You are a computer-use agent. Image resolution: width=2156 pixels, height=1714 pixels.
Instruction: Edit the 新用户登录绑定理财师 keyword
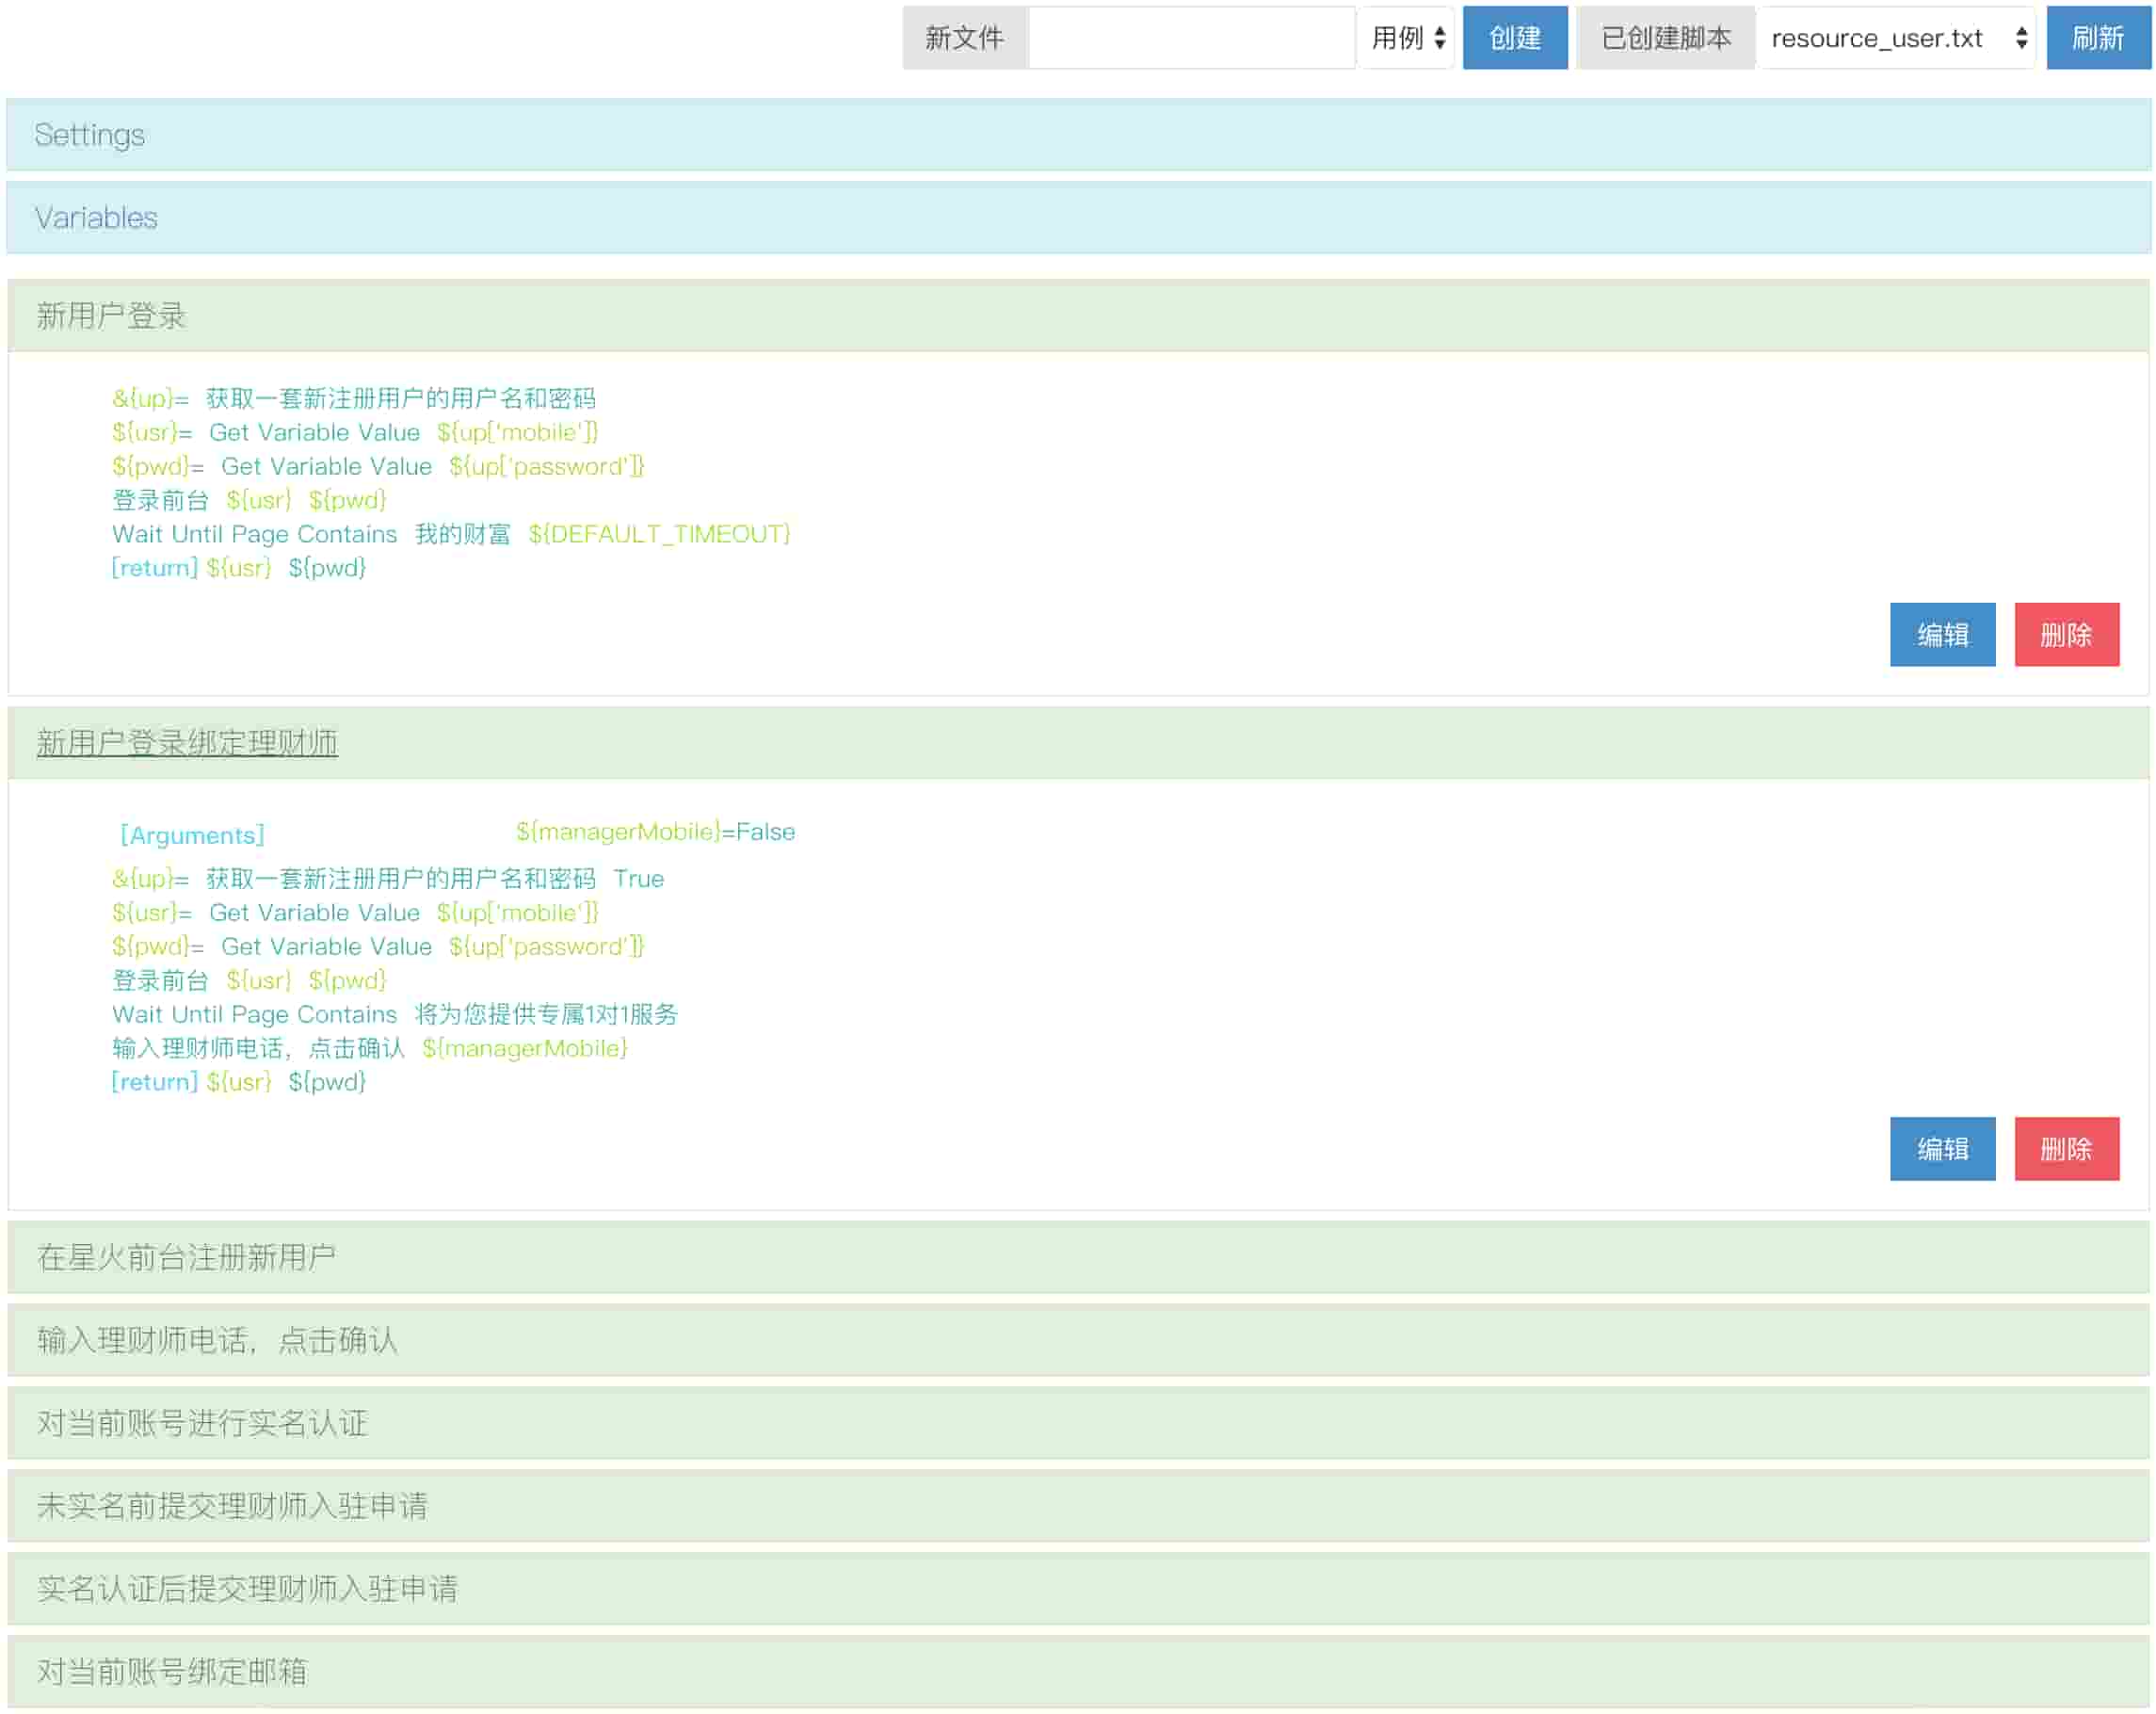[x=1941, y=1148]
